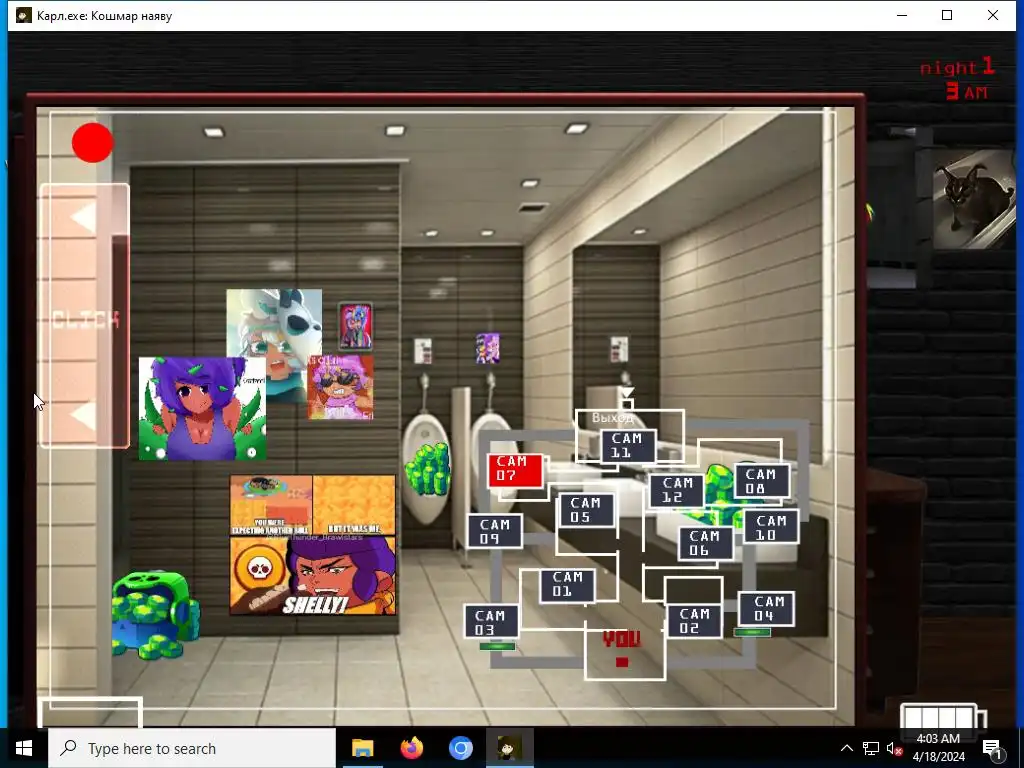Switch to CAM 11 on the map
Image resolution: width=1024 pixels, height=768 pixels.
(x=628, y=446)
